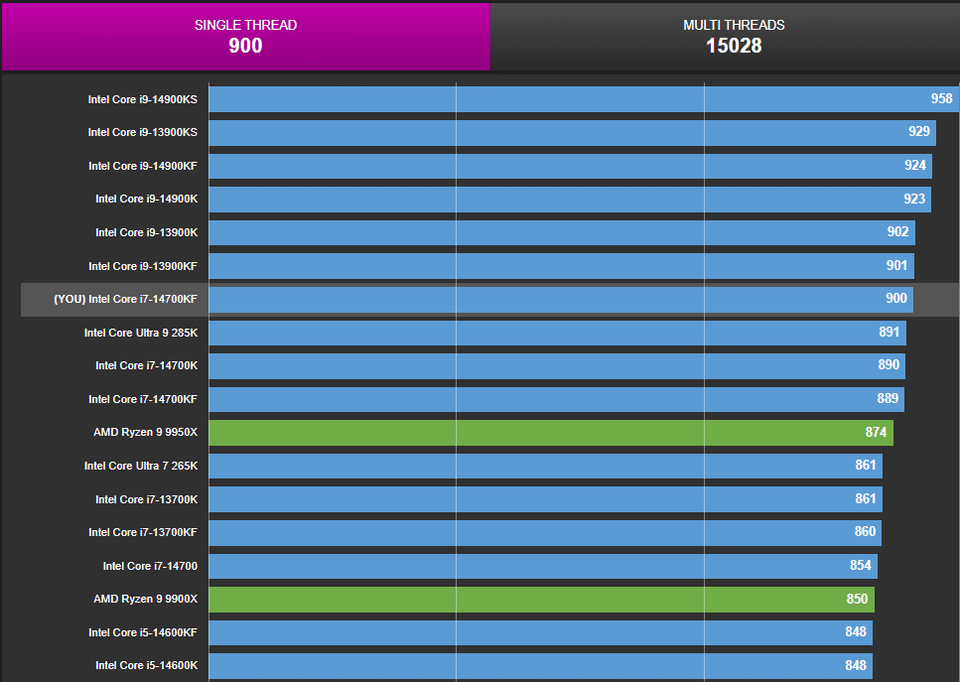The height and width of the screenshot is (682, 960).
Task: Select the AMD Ryzen 9 9950X label
Action: (x=146, y=432)
